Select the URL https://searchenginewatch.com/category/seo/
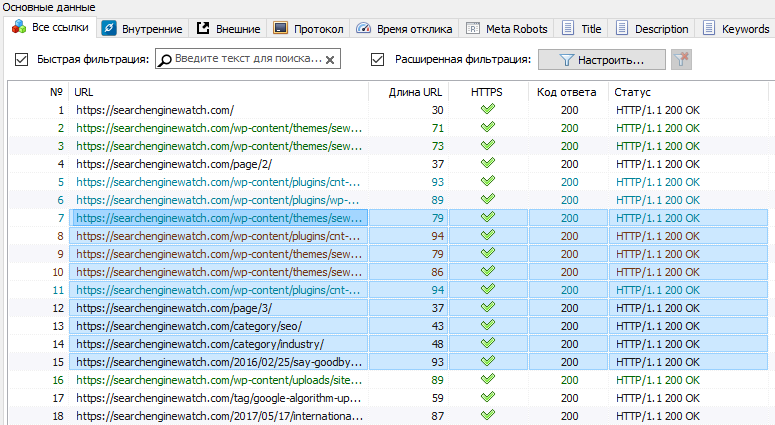 click(x=189, y=326)
